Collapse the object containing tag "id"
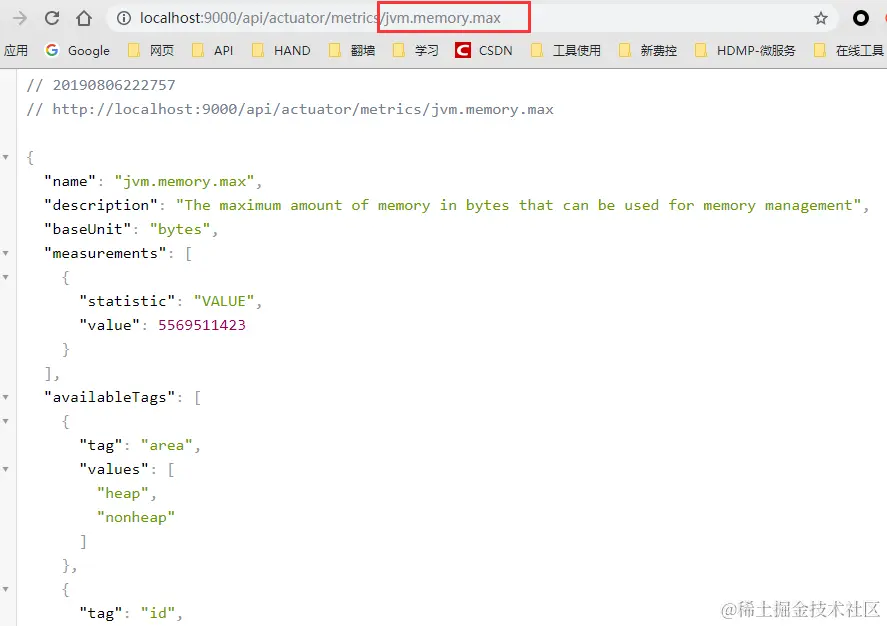The width and height of the screenshot is (887, 626). coord(6,589)
